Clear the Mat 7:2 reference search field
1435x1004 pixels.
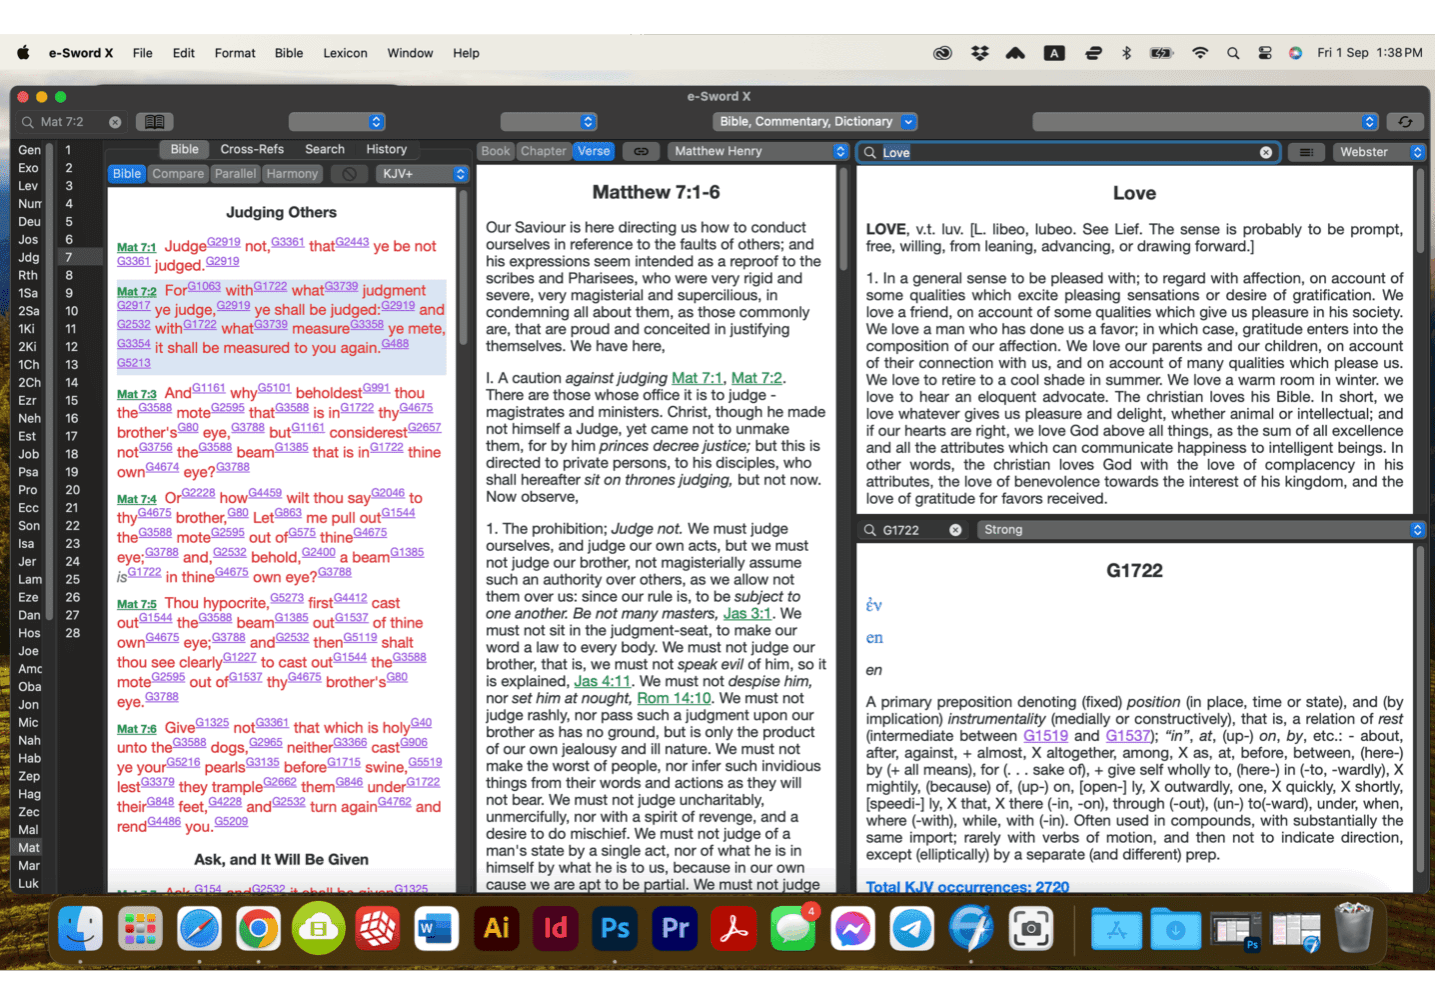tap(115, 122)
